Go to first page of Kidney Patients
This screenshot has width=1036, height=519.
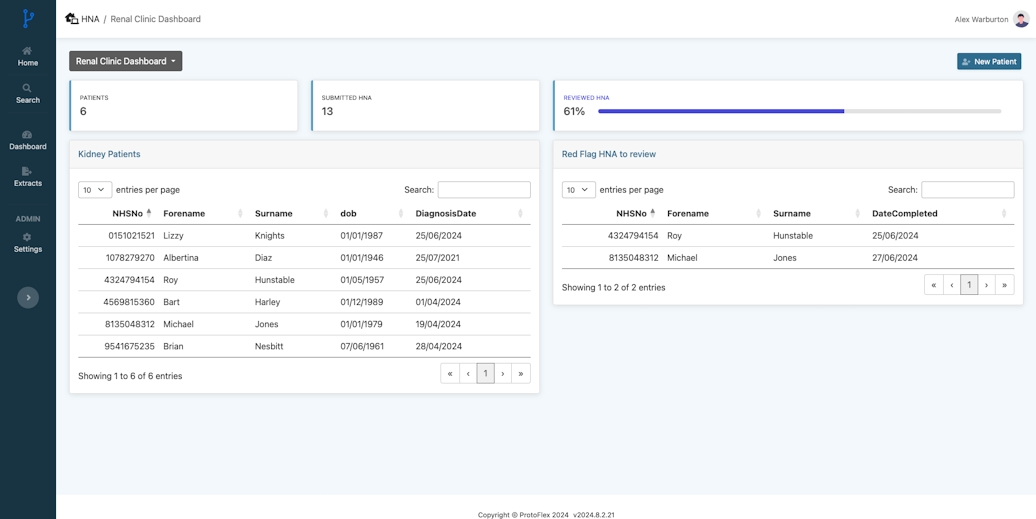[450, 374]
